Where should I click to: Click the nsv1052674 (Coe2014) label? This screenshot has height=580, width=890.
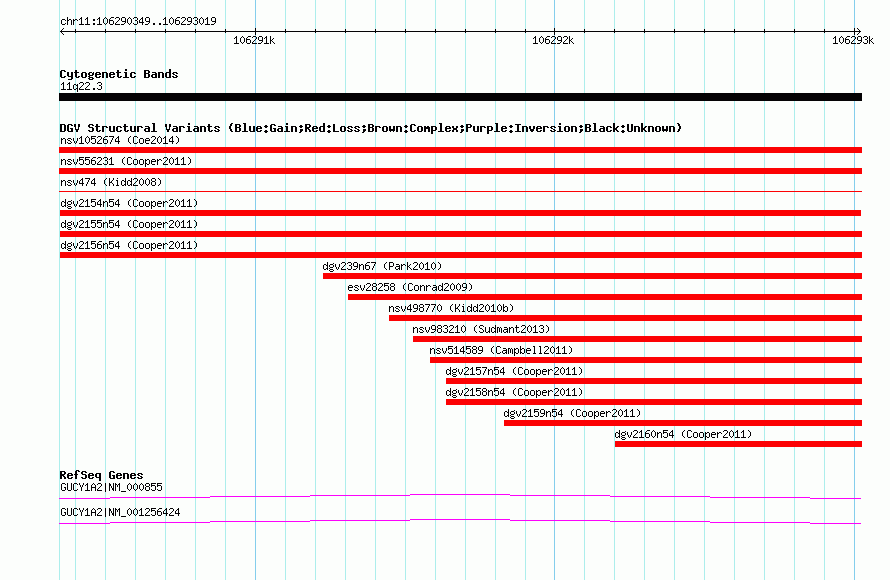tap(120, 140)
